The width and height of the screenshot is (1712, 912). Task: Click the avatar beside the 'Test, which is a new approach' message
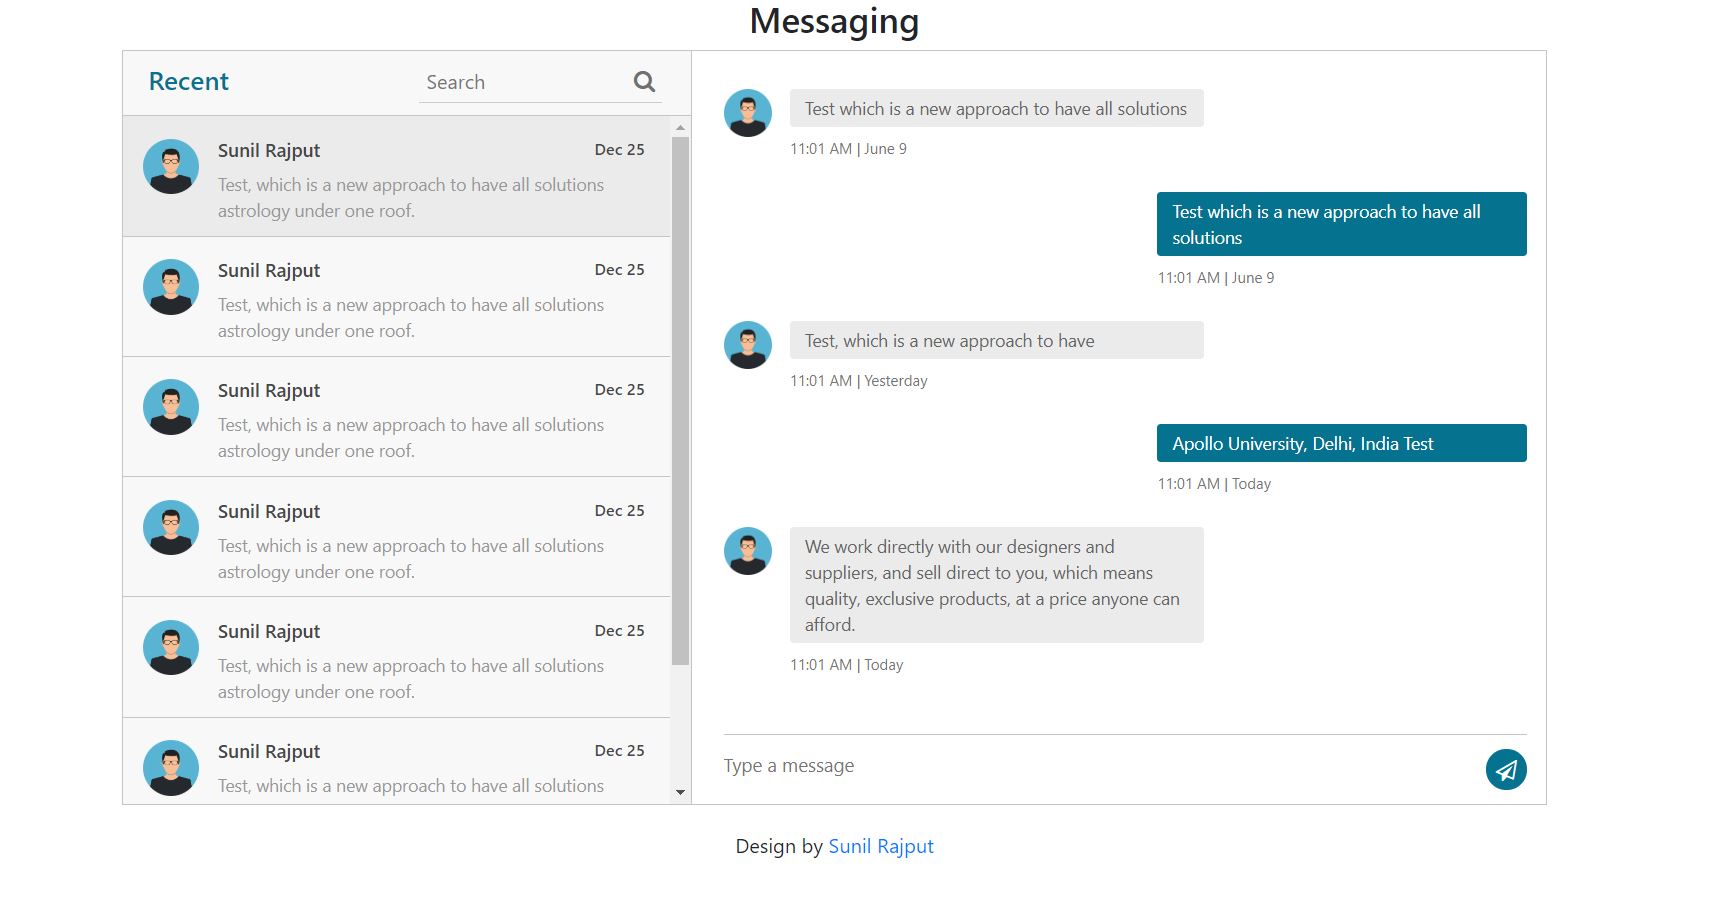748,344
